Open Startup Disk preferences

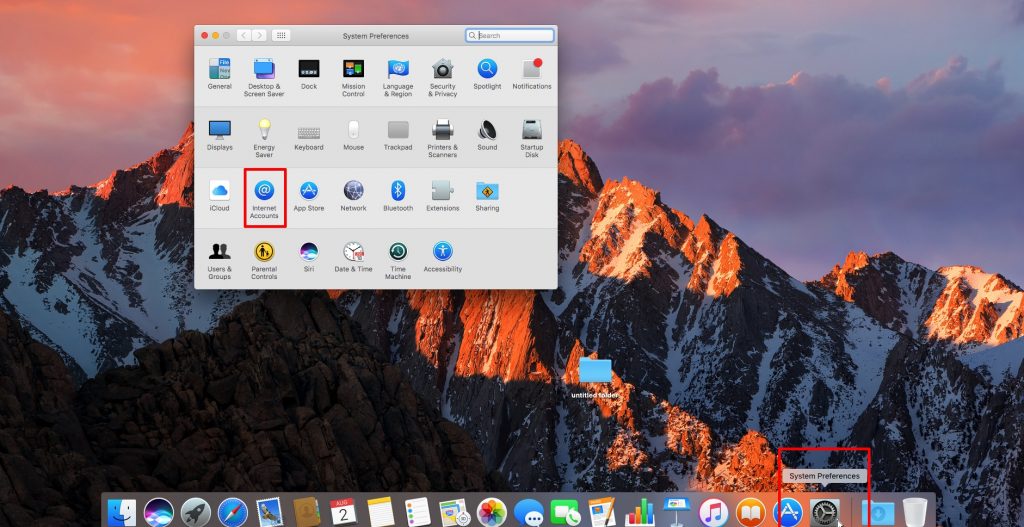(532, 138)
